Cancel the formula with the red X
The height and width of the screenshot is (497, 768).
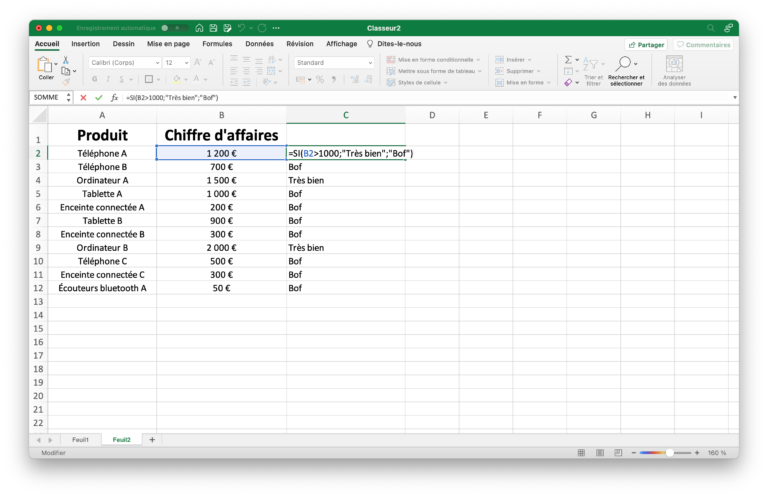click(x=83, y=97)
